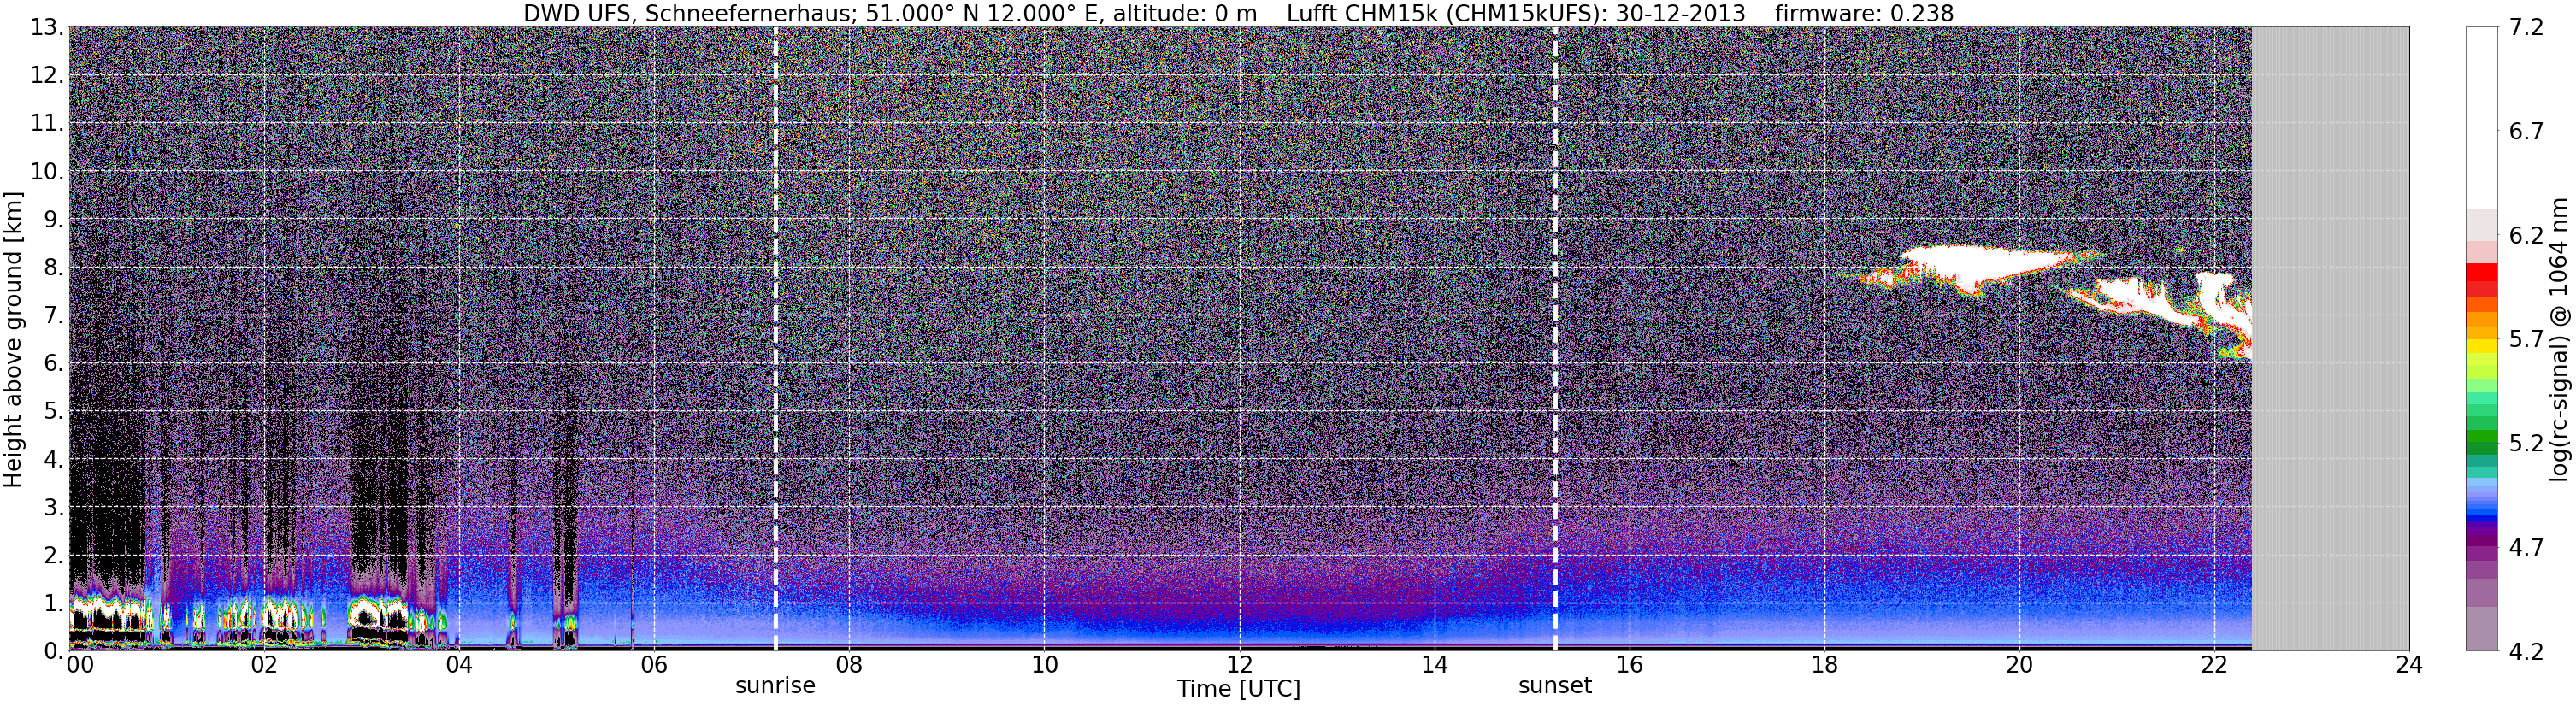
Task: Click the '20' tick on the time axis
Action: pos(2019,665)
